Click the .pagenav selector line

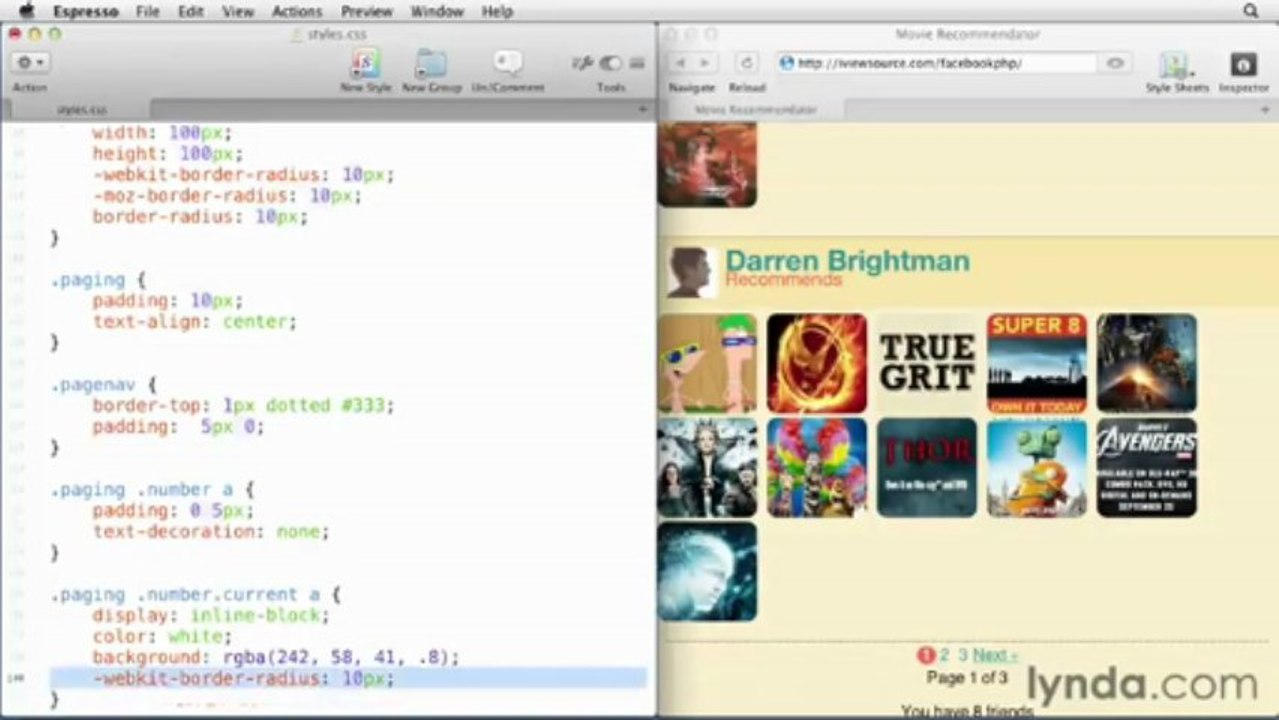[x=104, y=384]
